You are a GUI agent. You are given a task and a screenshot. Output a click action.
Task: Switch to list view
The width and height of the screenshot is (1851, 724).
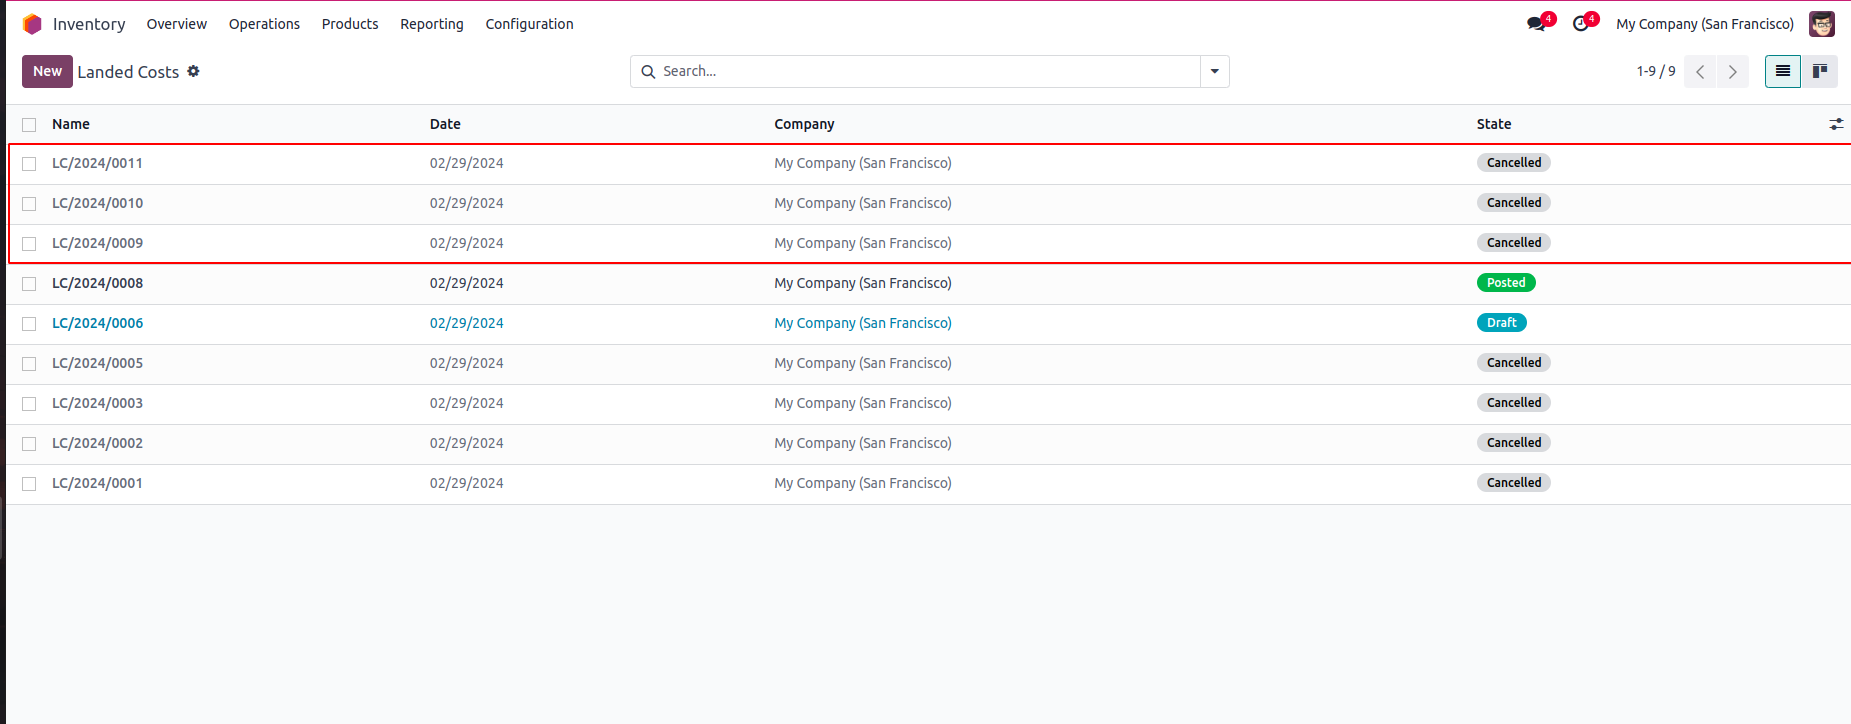[x=1782, y=71]
